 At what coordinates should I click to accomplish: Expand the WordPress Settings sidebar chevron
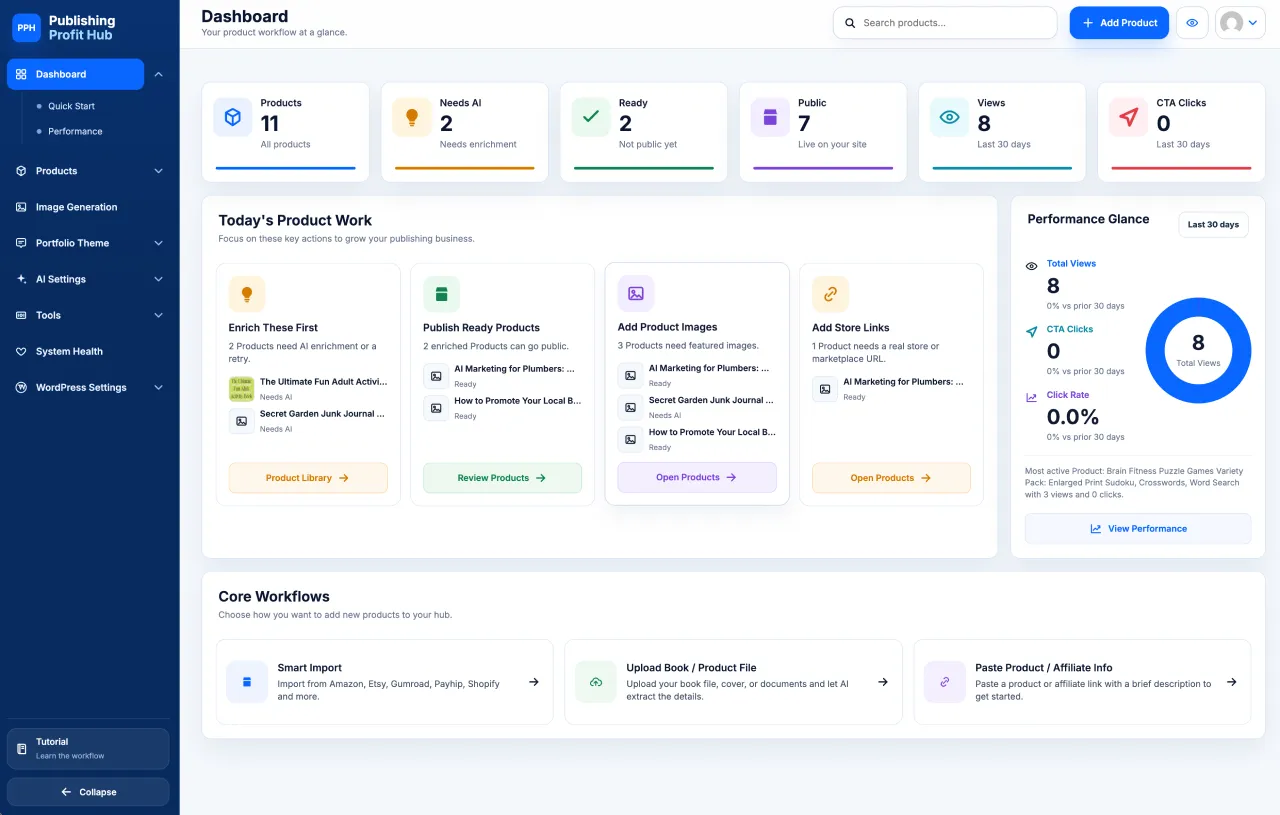coord(158,387)
